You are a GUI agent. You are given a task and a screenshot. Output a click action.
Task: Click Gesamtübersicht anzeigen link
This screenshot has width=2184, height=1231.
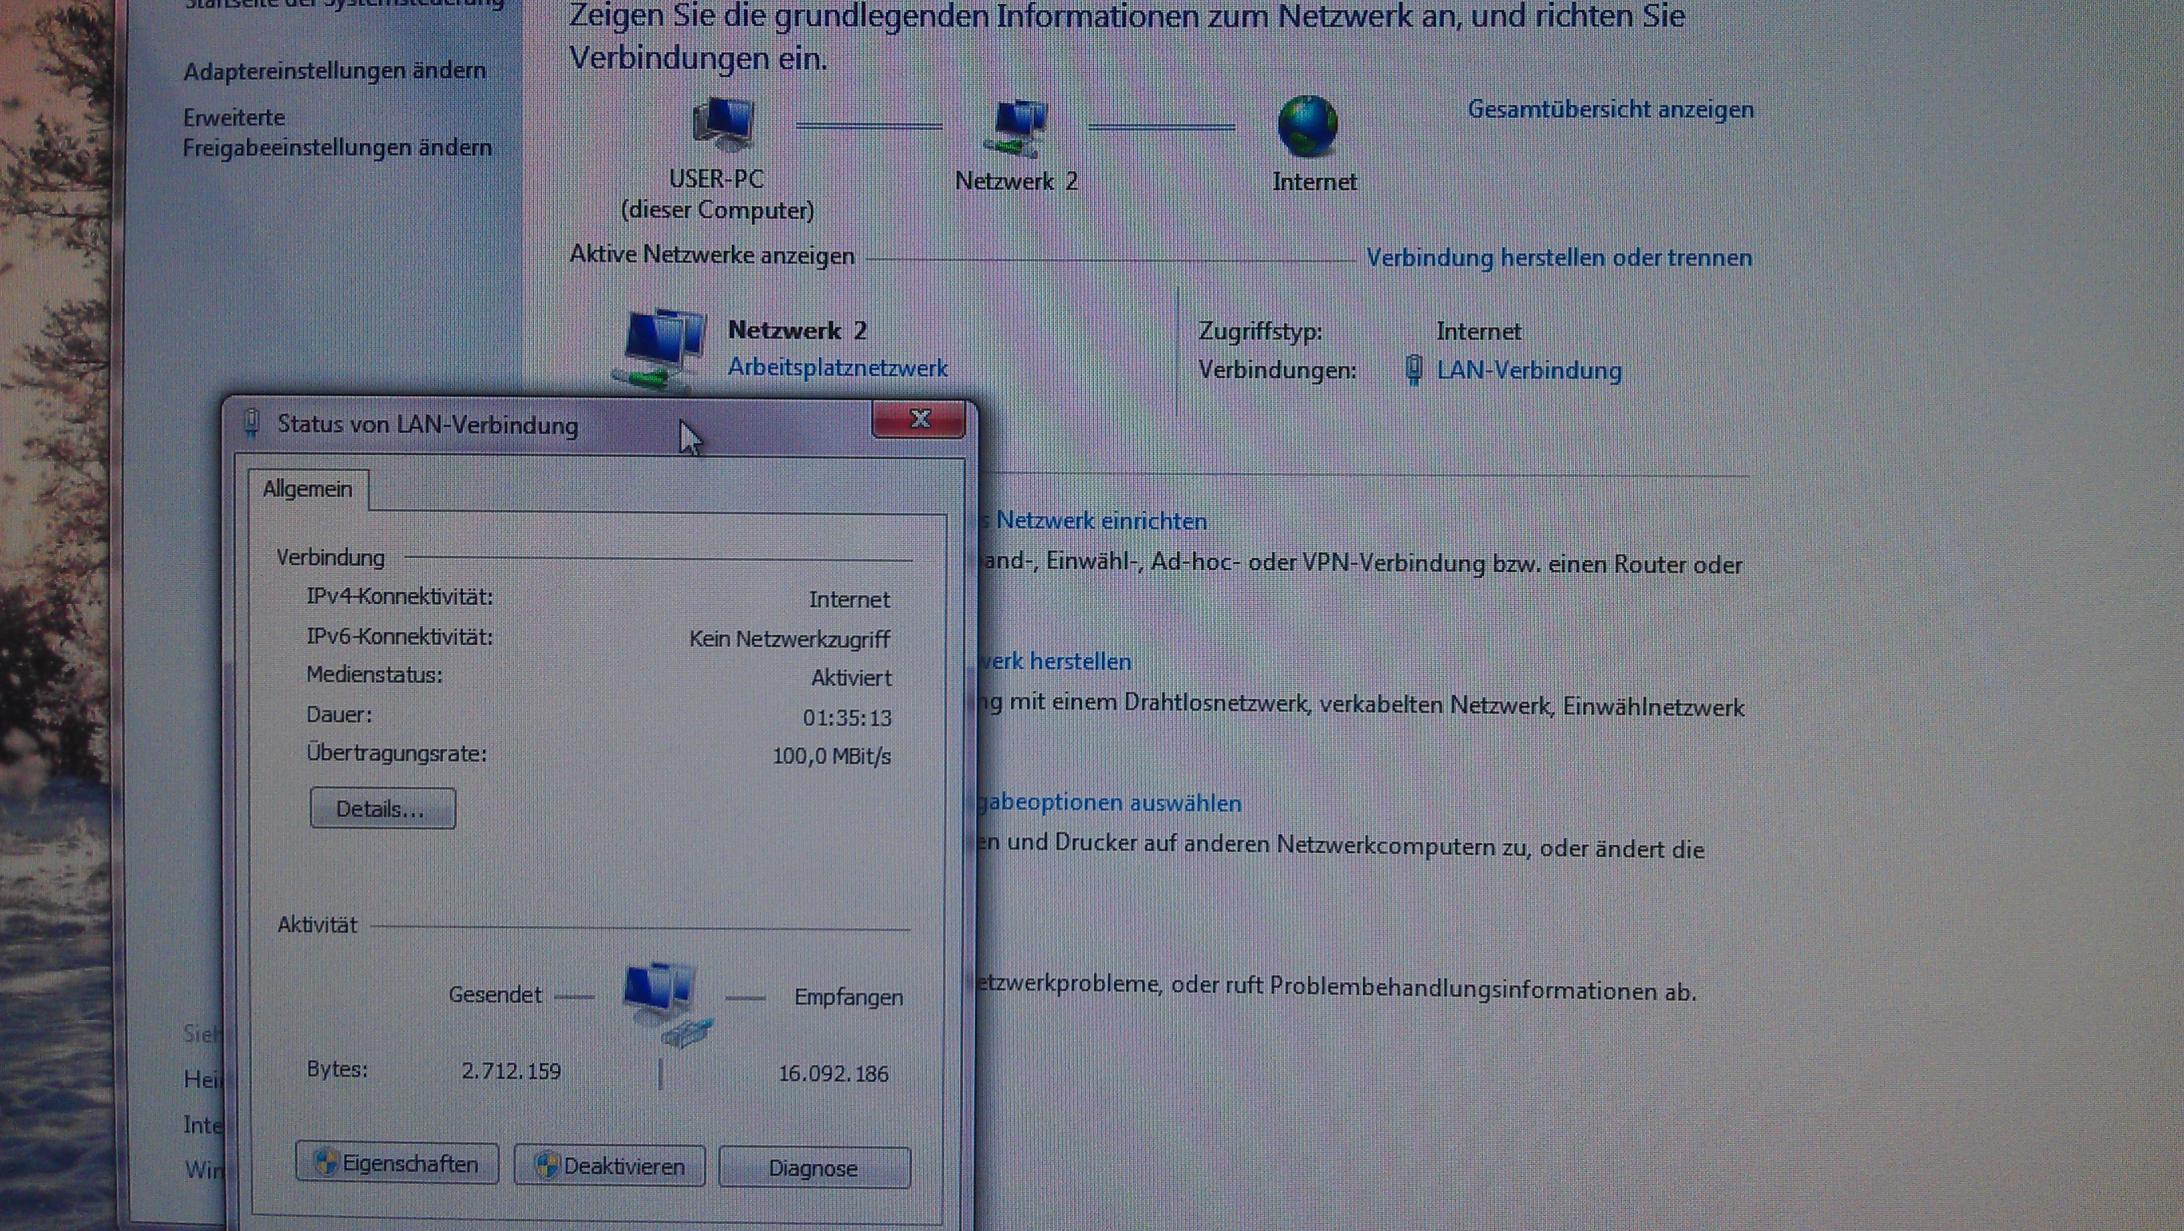1610,110
